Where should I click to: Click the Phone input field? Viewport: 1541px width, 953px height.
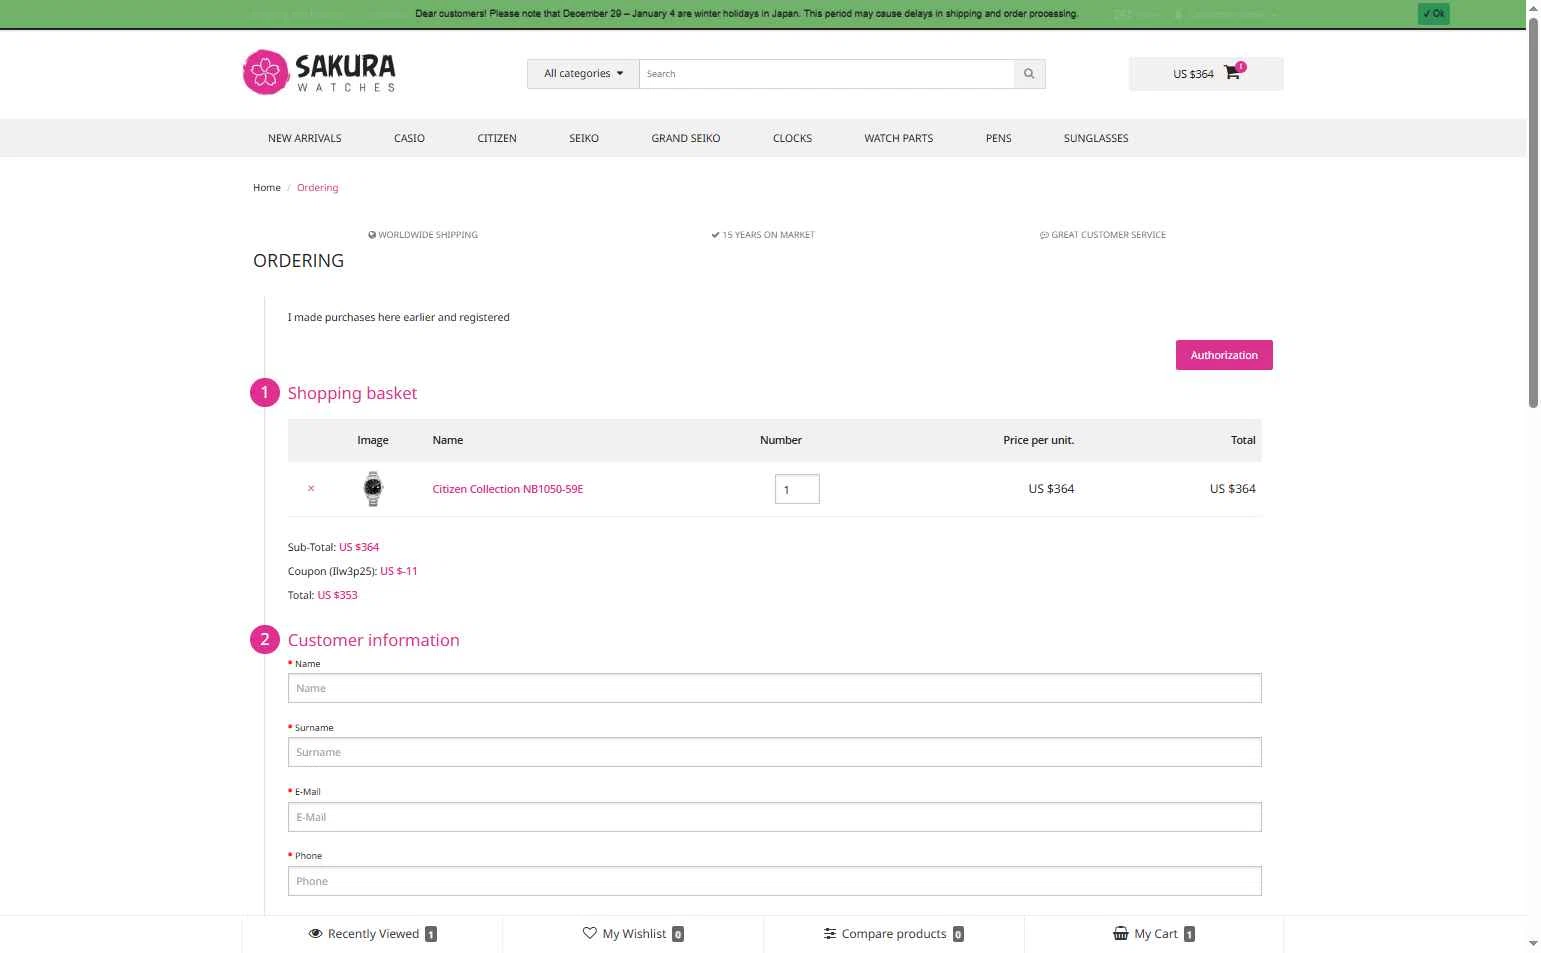coord(775,881)
